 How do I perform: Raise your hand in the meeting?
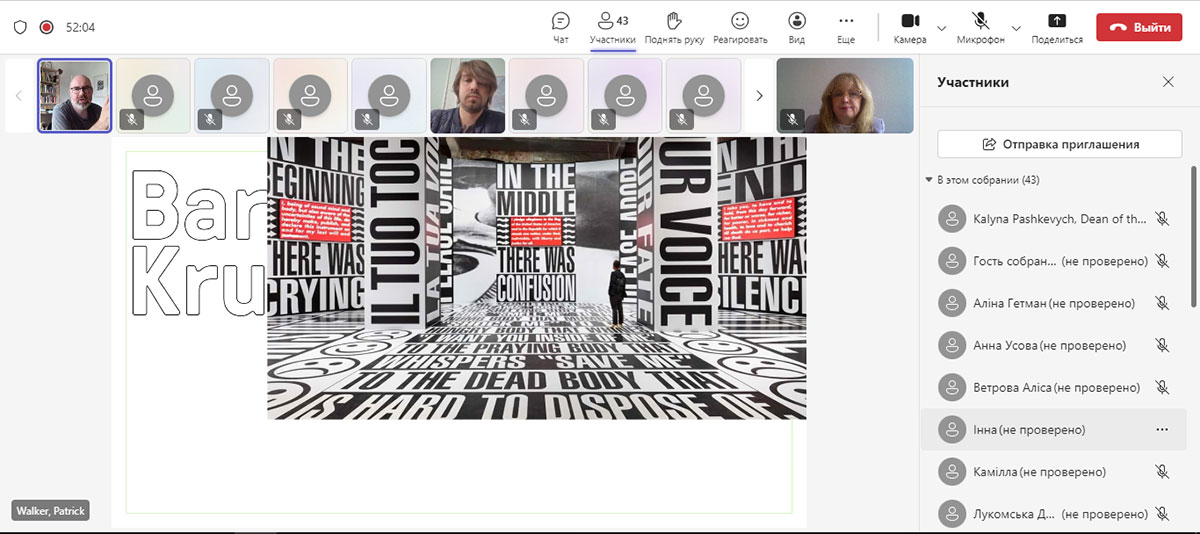(x=674, y=27)
